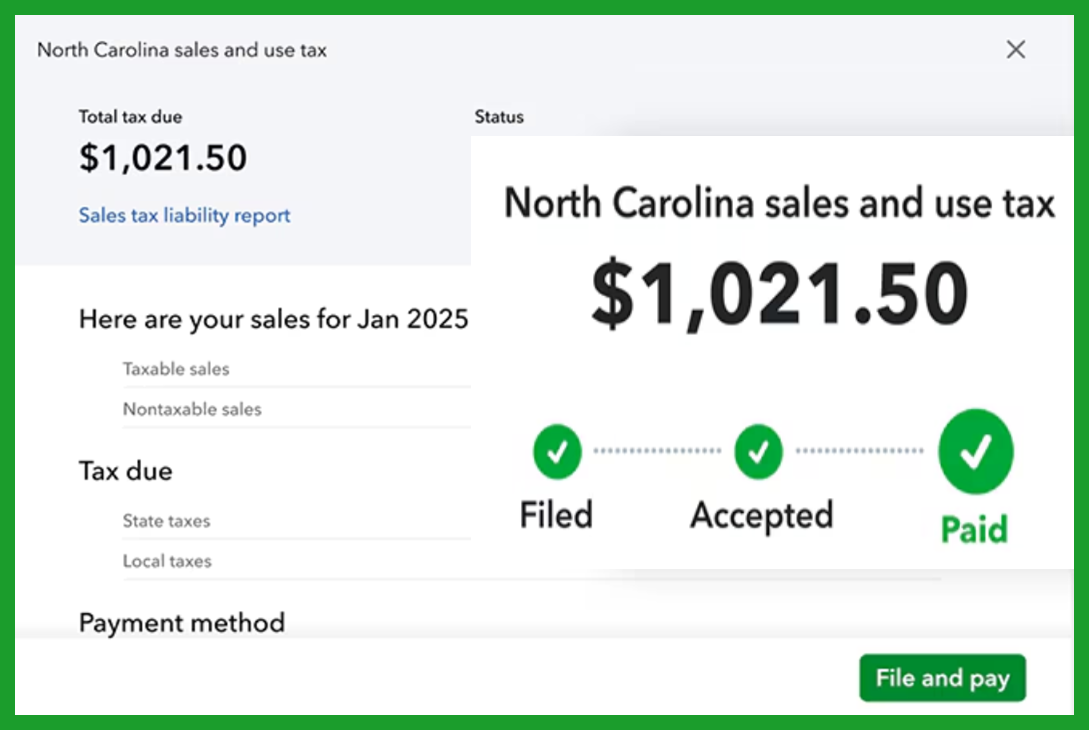1089x730 pixels.
Task: Click the File and pay button
Action: (942, 678)
